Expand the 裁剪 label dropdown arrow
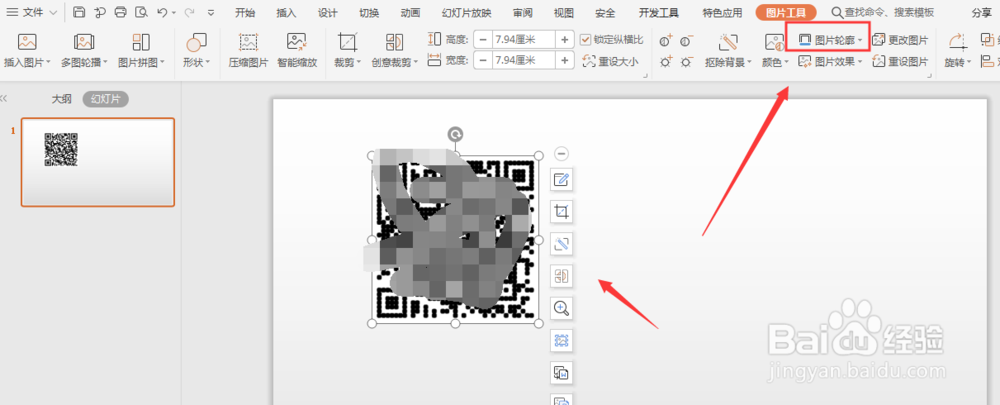 [x=359, y=63]
